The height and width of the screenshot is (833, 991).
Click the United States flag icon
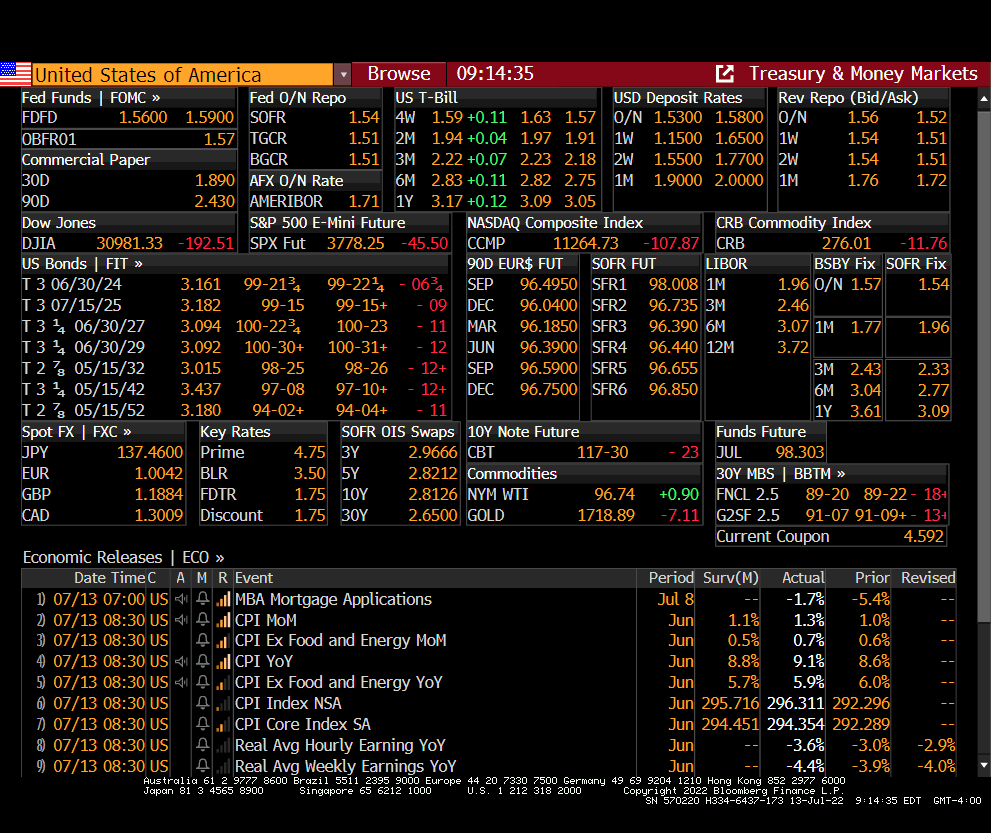(x=16, y=74)
